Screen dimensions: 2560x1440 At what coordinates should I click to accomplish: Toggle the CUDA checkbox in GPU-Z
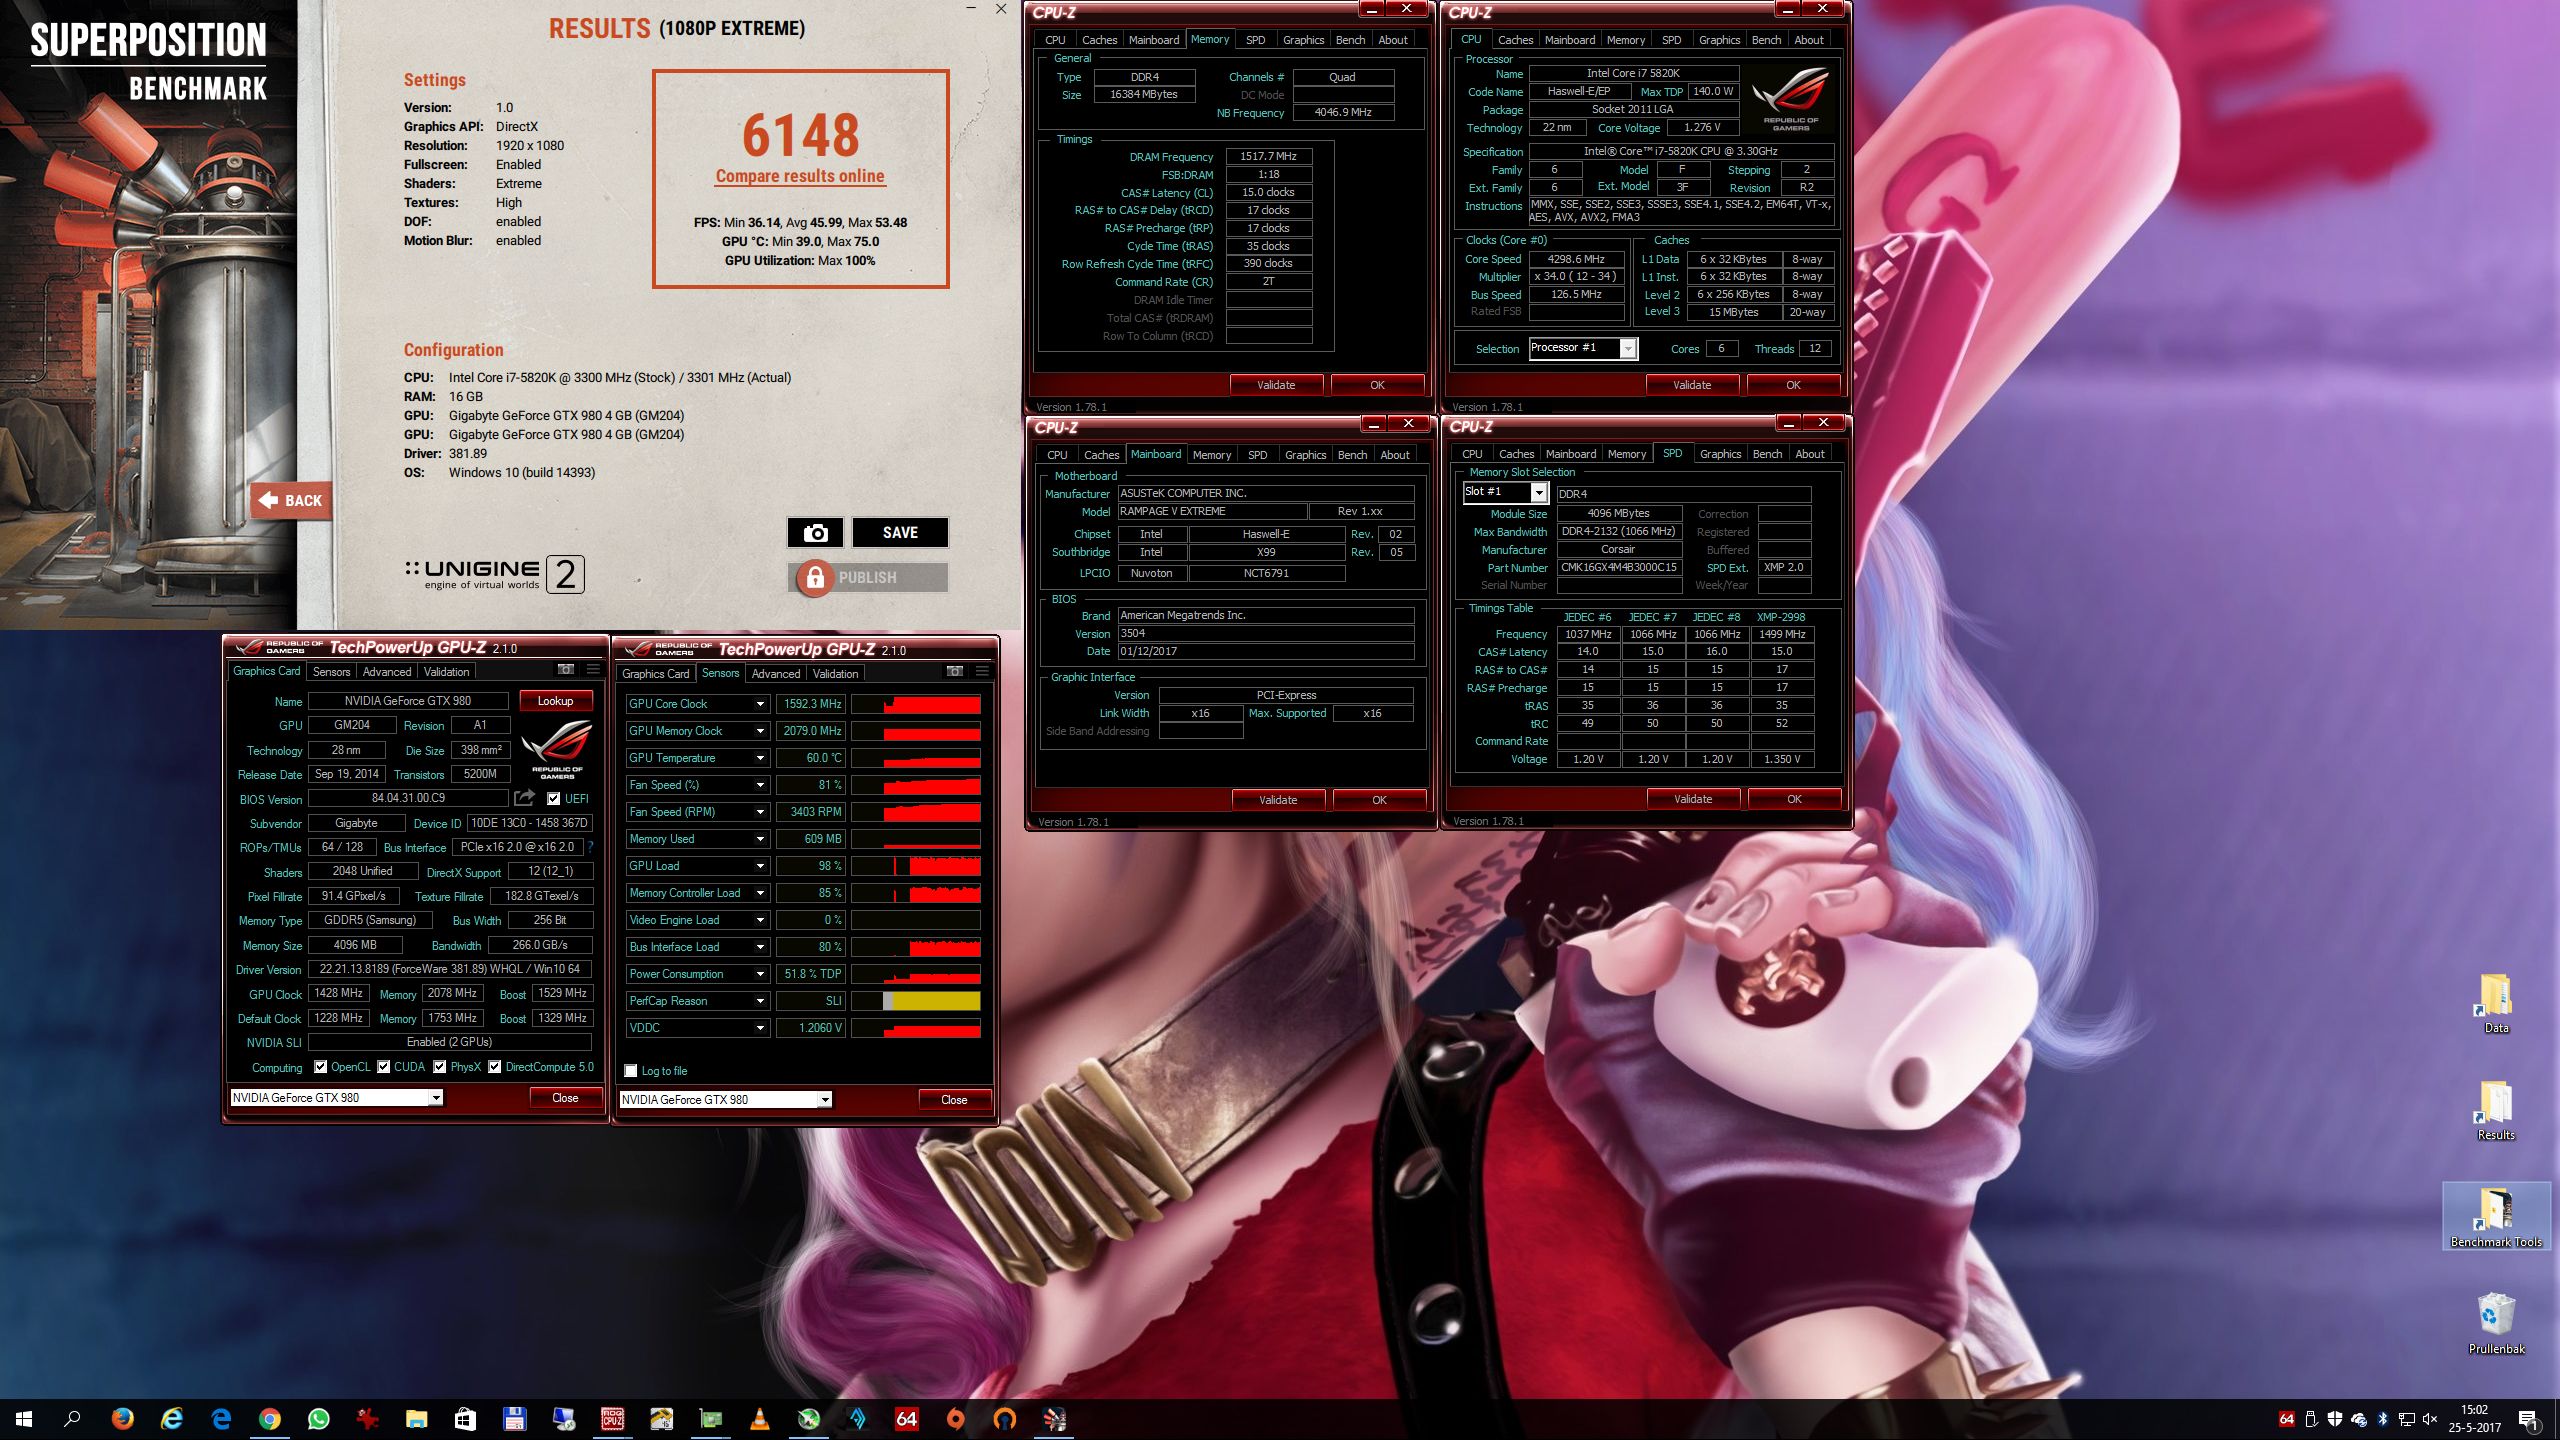click(383, 1067)
